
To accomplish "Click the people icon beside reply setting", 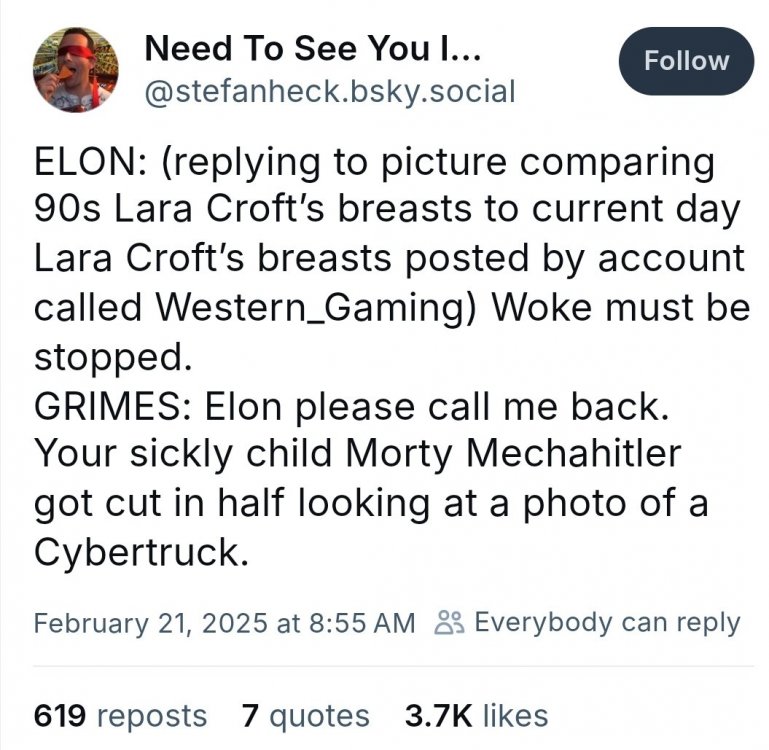I will 447,622.
